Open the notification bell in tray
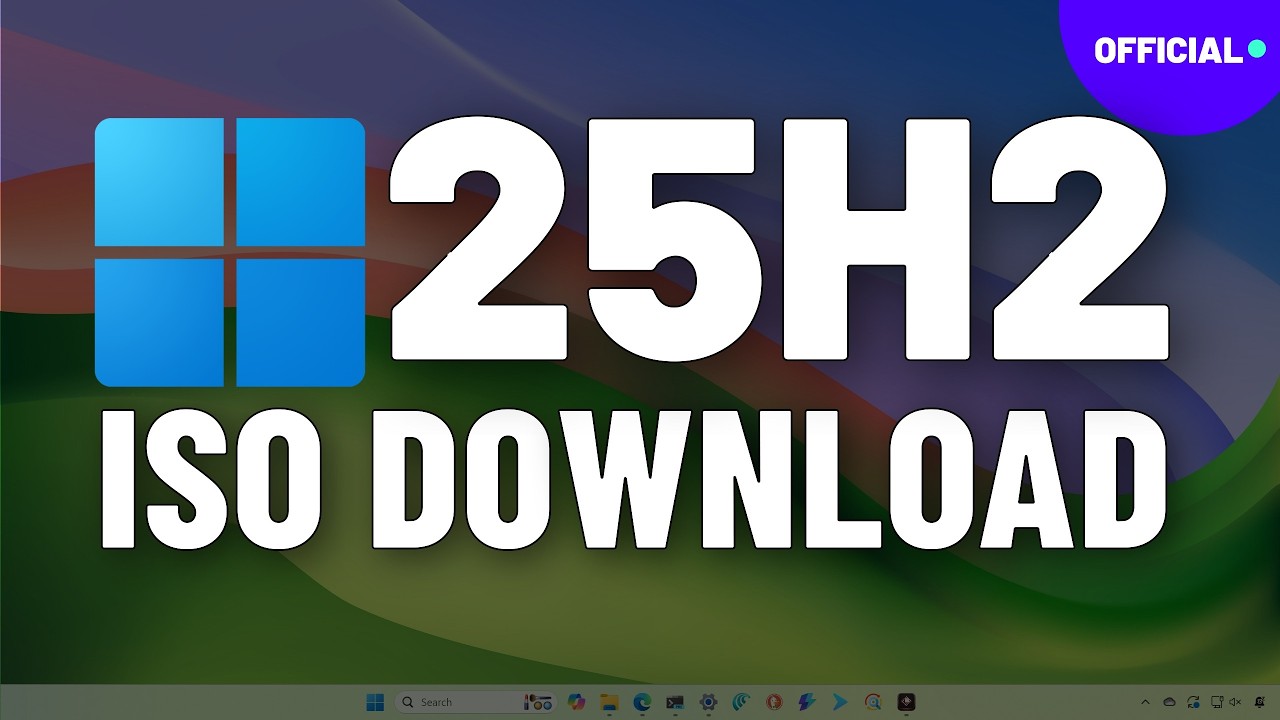Screen dimensions: 1280x720 tap(1260, 702)
